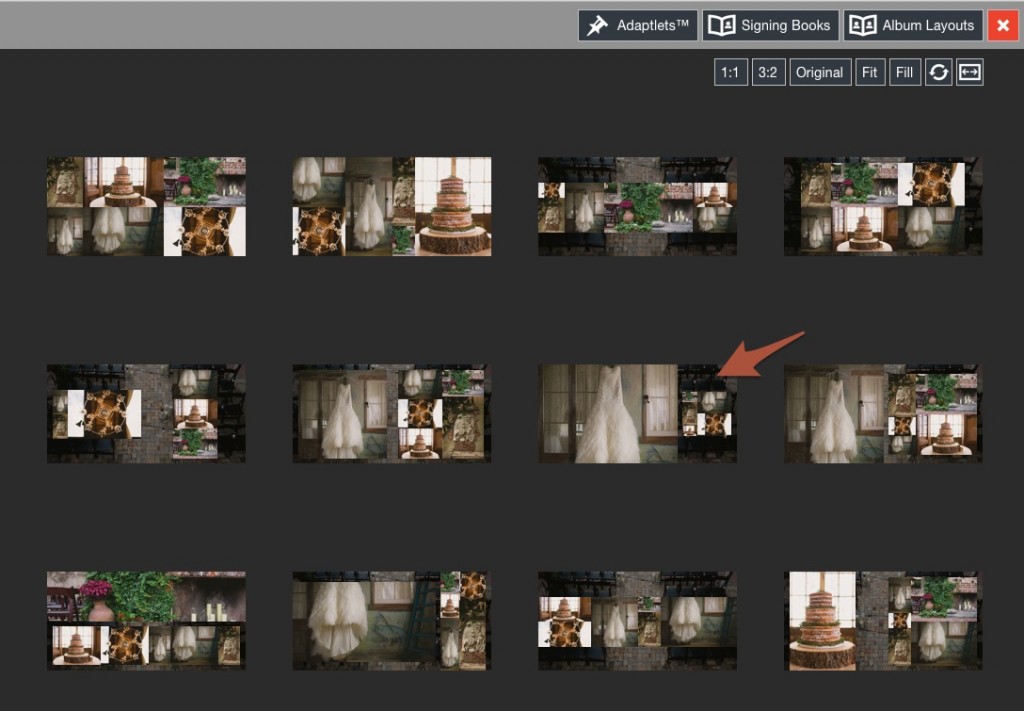
Task: Select the 3:2 aspect ratio
Action: tap(768, 72)
